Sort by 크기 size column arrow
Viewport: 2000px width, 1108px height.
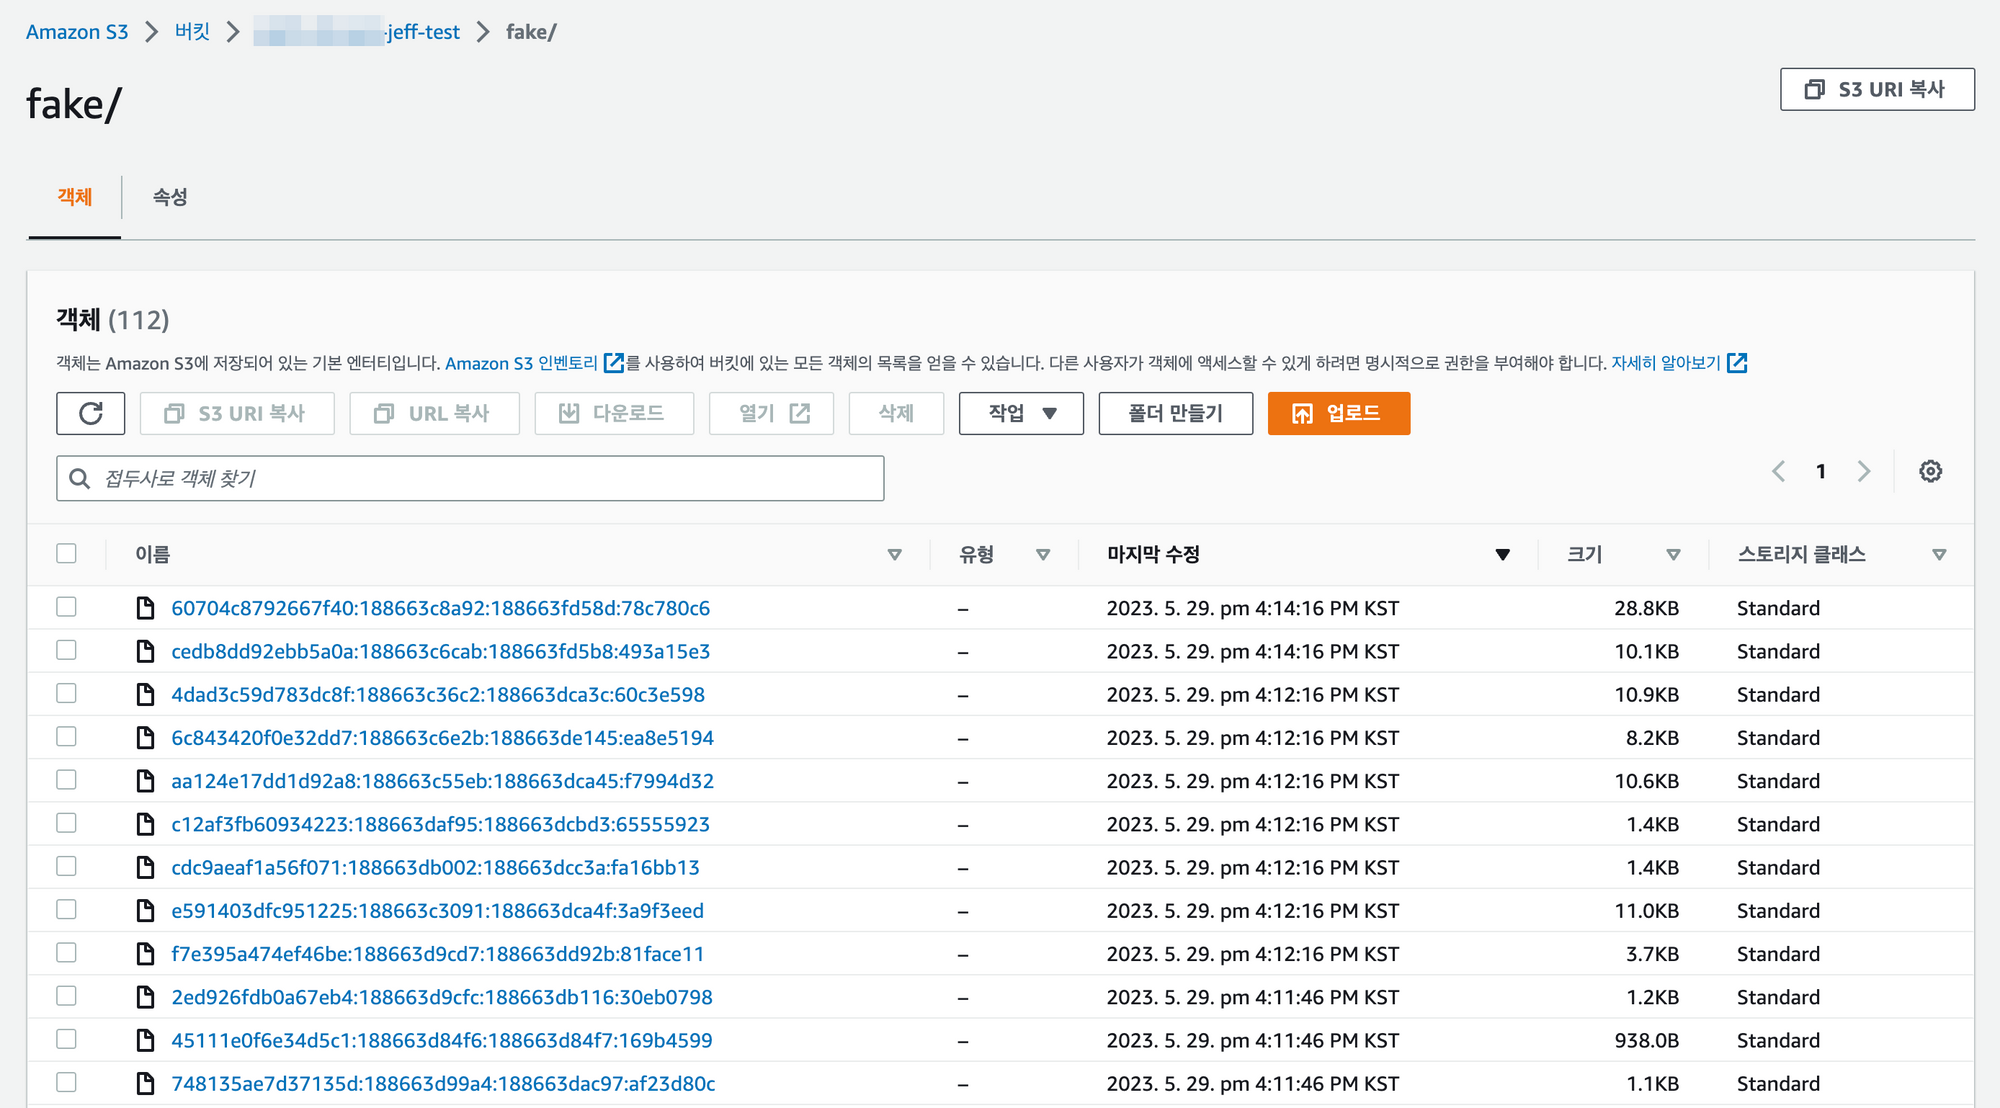tap(1673, 555)
